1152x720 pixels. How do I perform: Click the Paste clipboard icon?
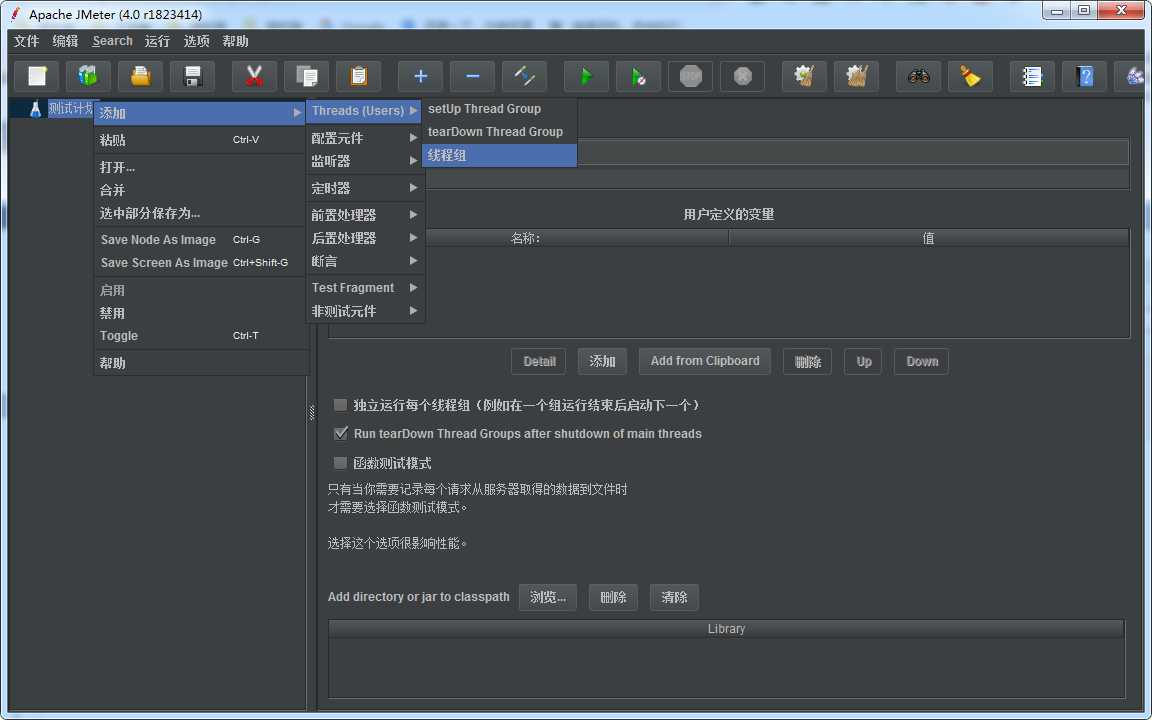pos(359,76)
